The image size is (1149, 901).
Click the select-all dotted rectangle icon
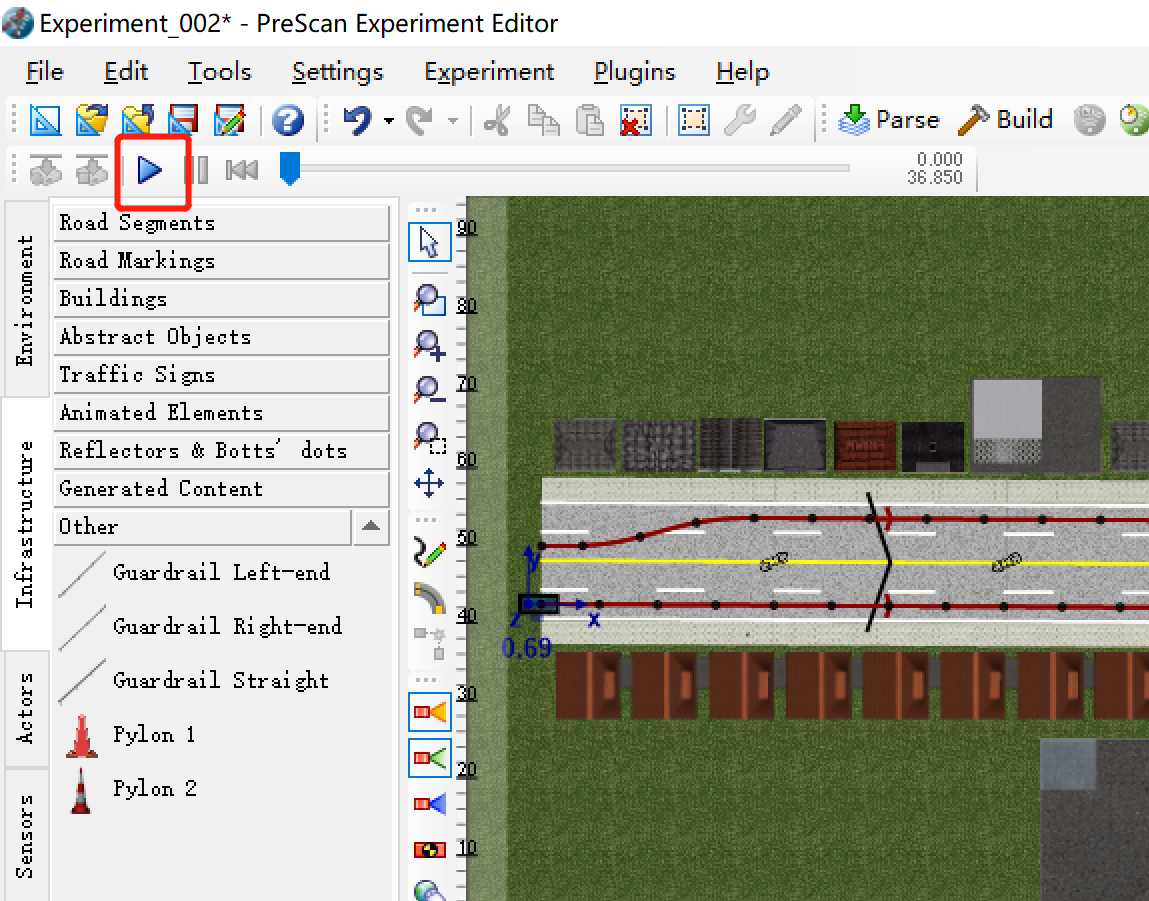pyautogui.click(x=693, y=120)
